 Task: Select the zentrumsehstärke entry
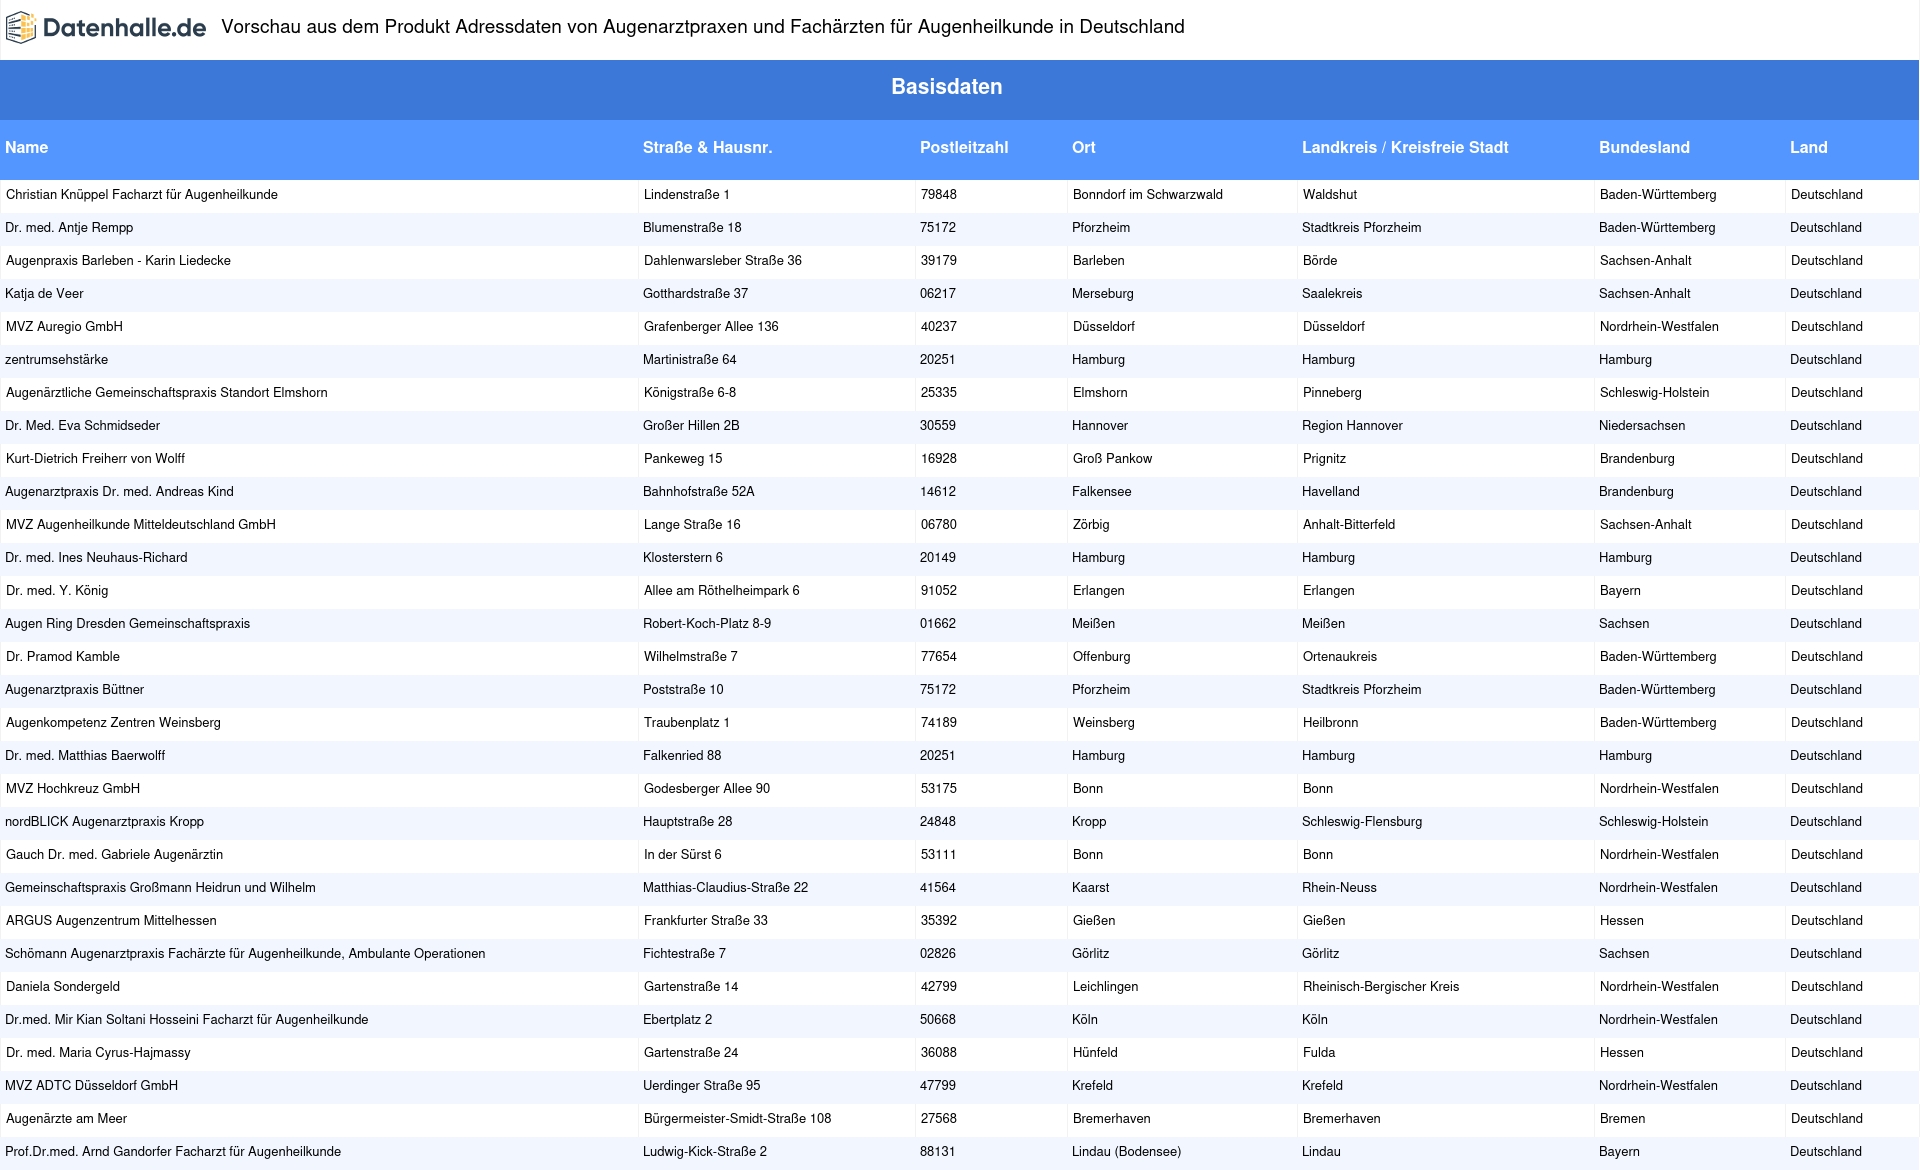click(x=56, y=360)
